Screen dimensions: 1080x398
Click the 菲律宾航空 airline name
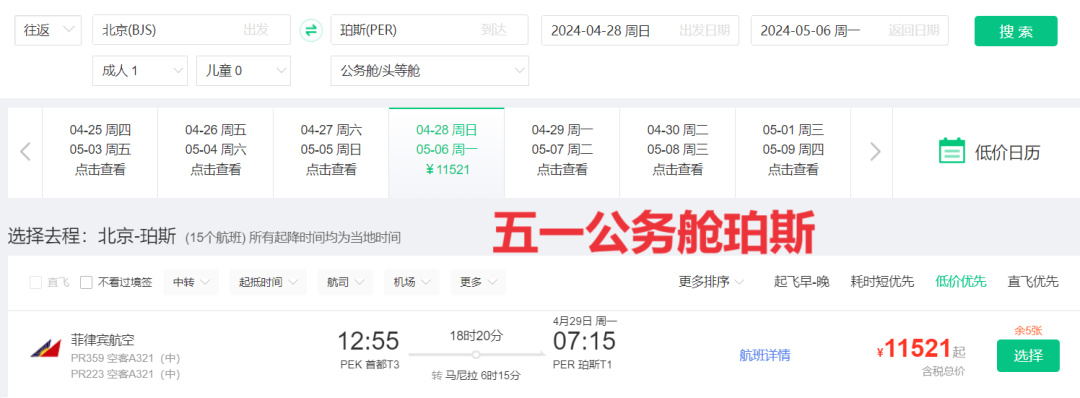click(103, 340)
